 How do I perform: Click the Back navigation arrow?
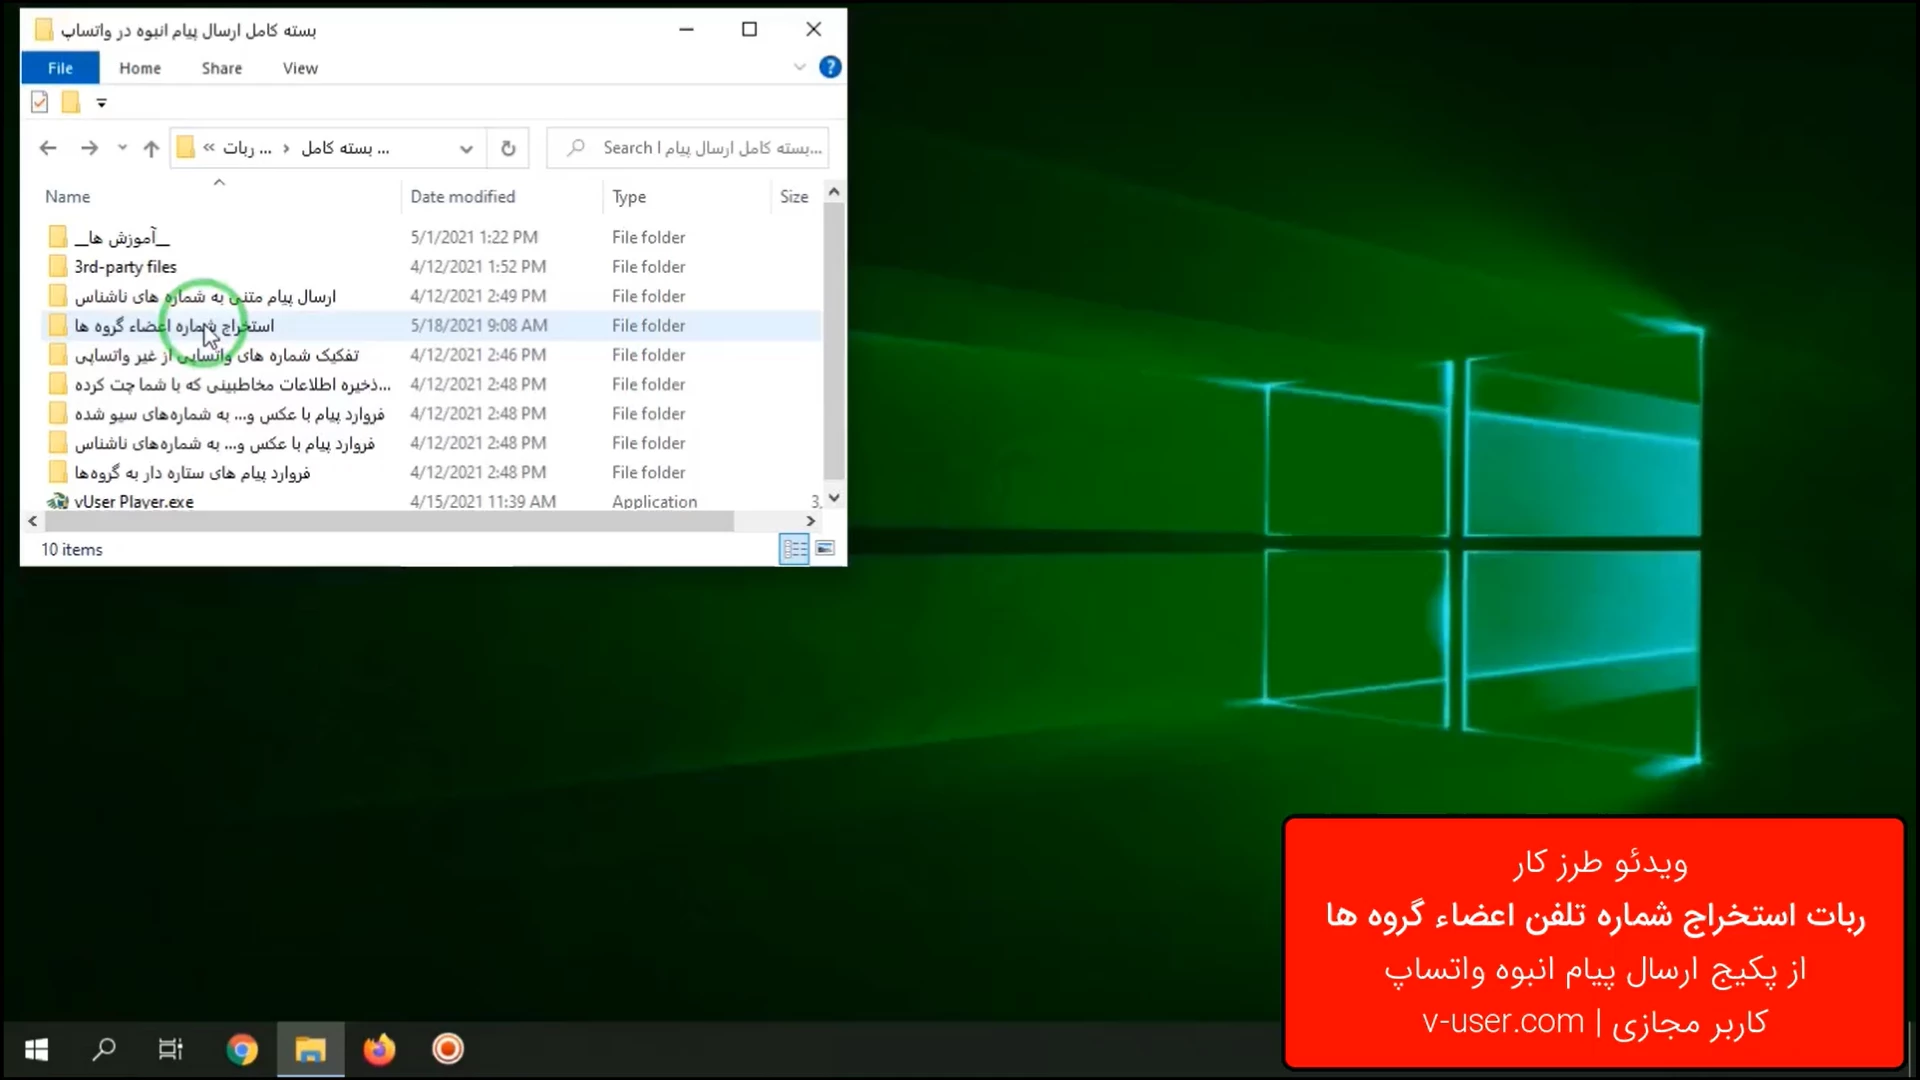(x=47, y=148)
